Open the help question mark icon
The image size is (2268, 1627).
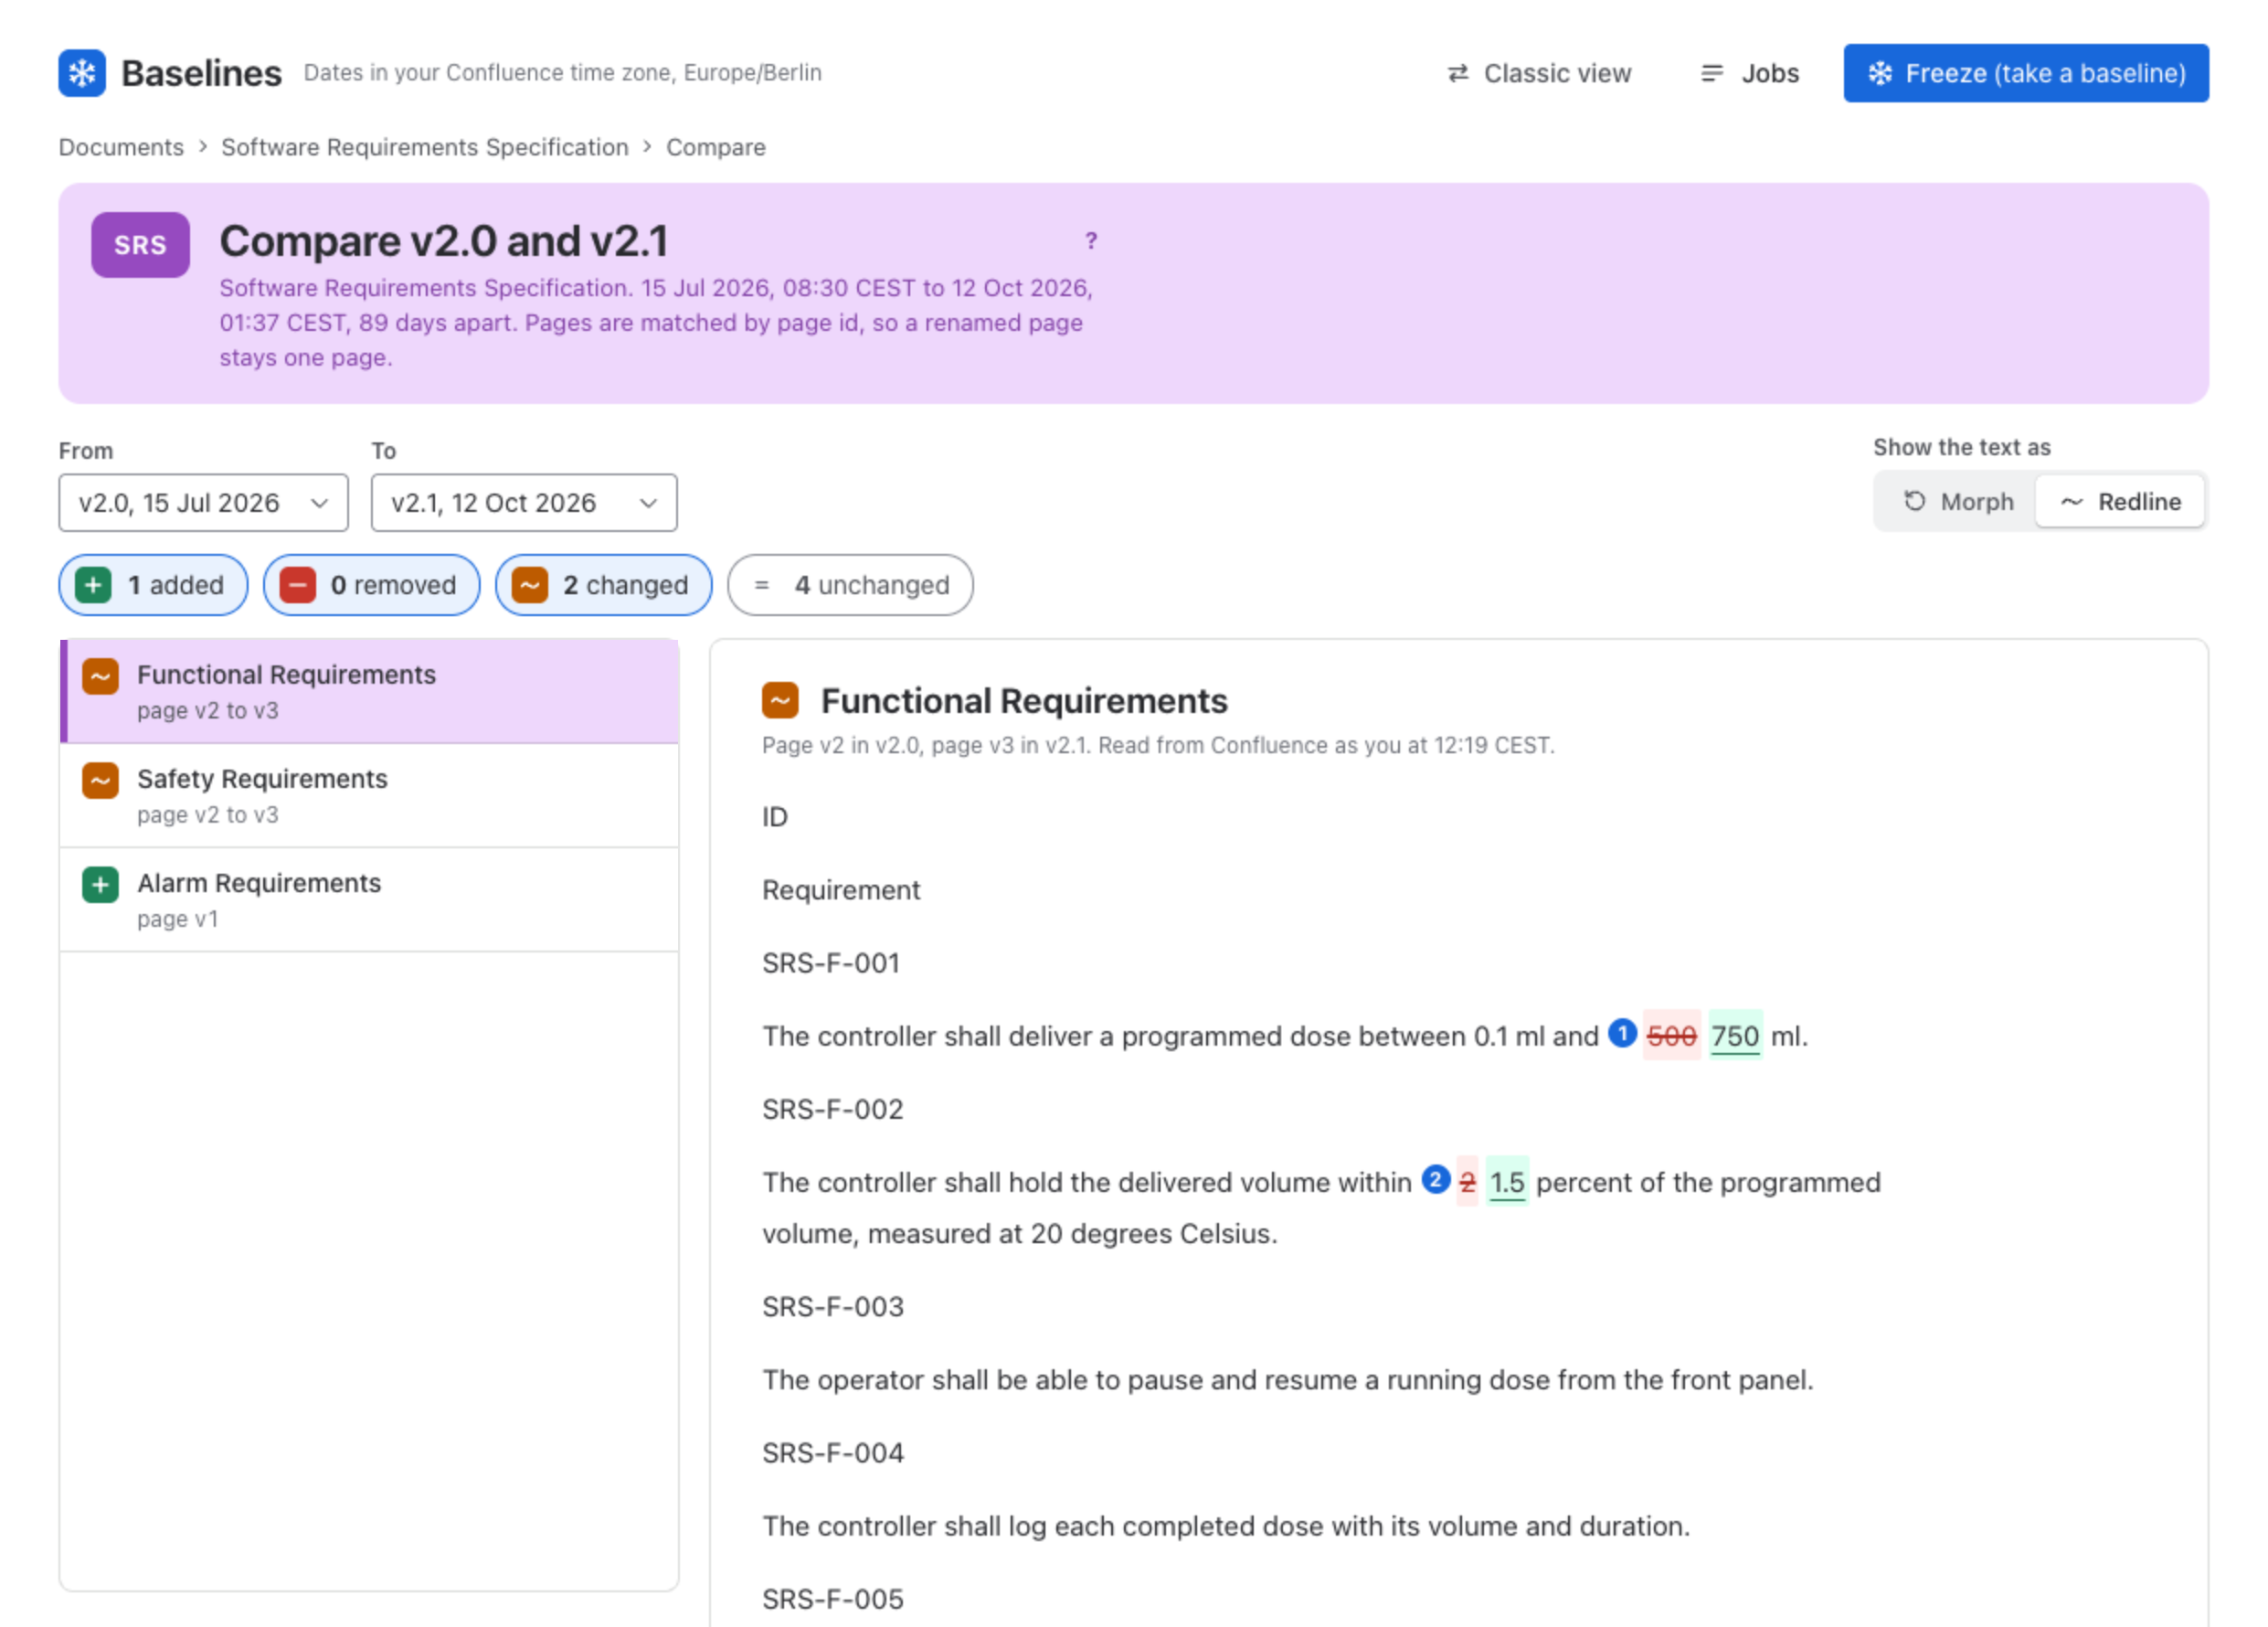[1091, 241]
